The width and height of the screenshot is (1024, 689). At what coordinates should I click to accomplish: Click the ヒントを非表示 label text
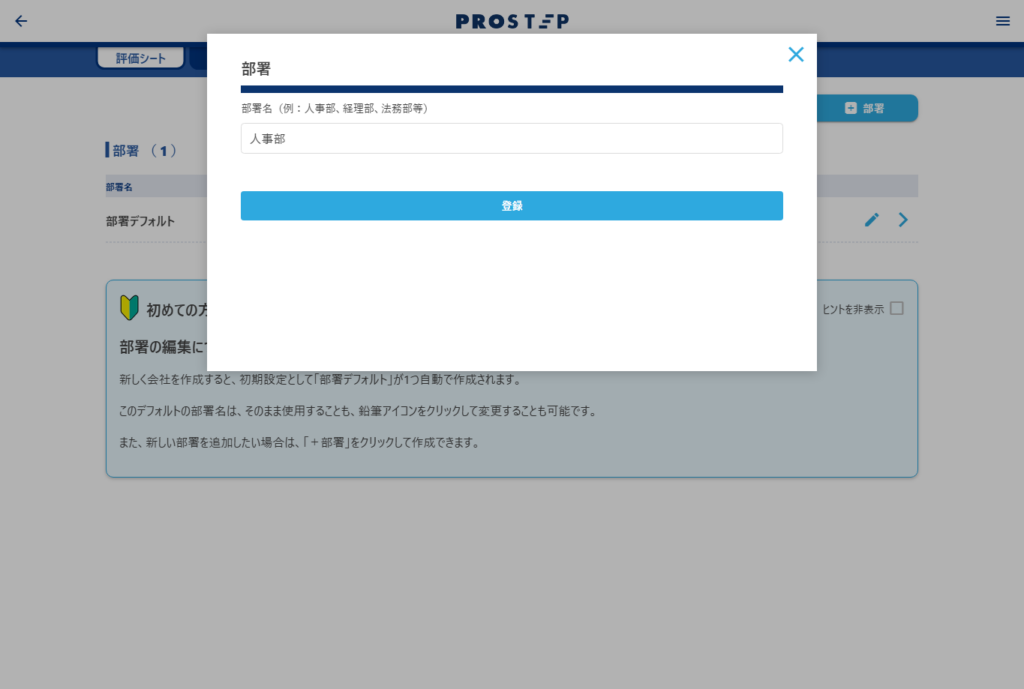(852, 310)
